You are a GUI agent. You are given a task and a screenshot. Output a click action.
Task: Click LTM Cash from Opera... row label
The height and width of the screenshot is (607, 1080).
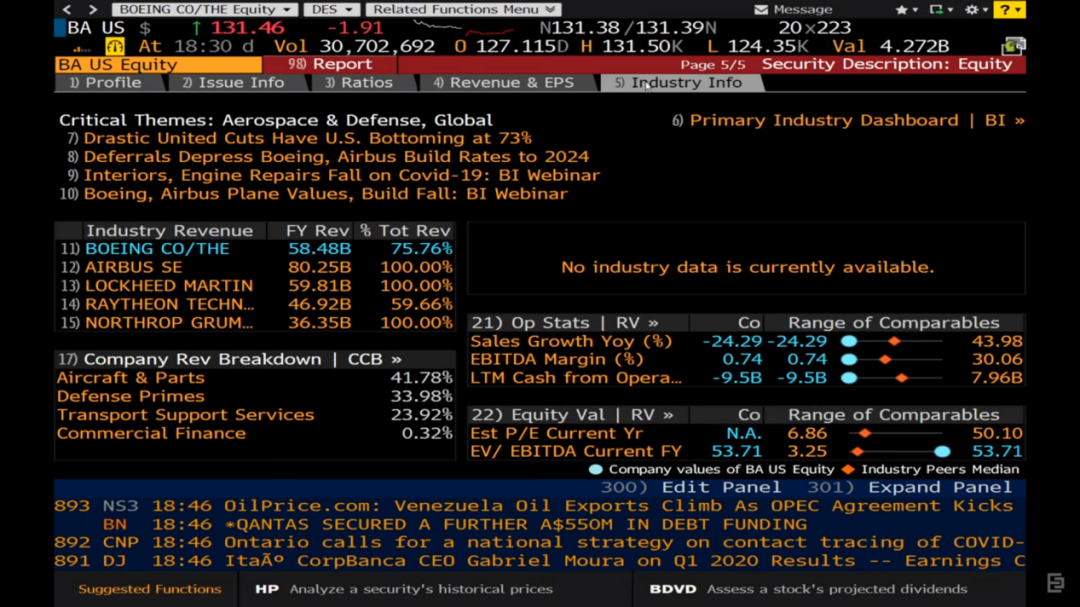pos(576,378)
